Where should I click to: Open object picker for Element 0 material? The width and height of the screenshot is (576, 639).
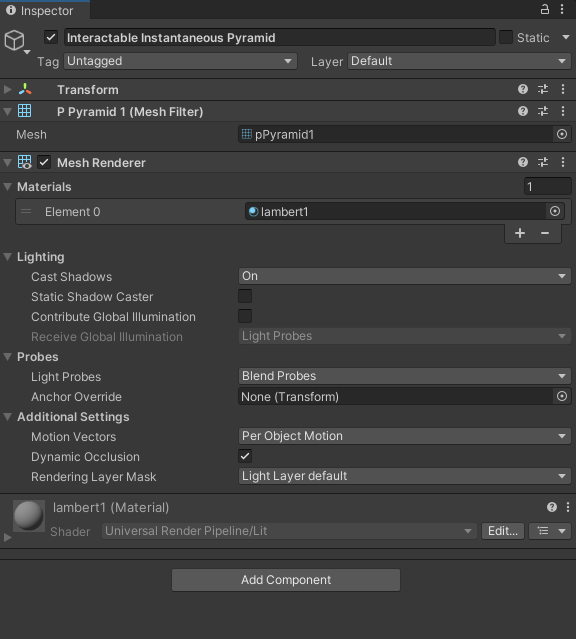tap(555, 211)
